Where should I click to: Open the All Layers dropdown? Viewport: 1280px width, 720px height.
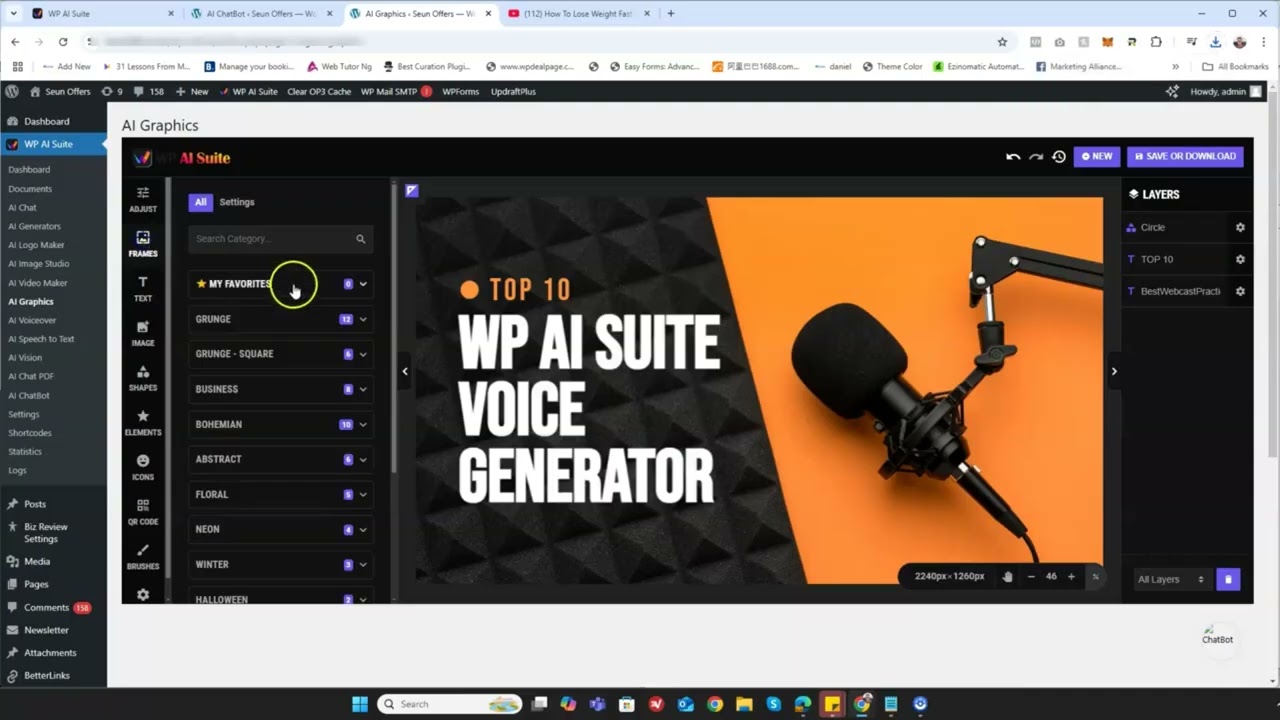pos(1171,579)
